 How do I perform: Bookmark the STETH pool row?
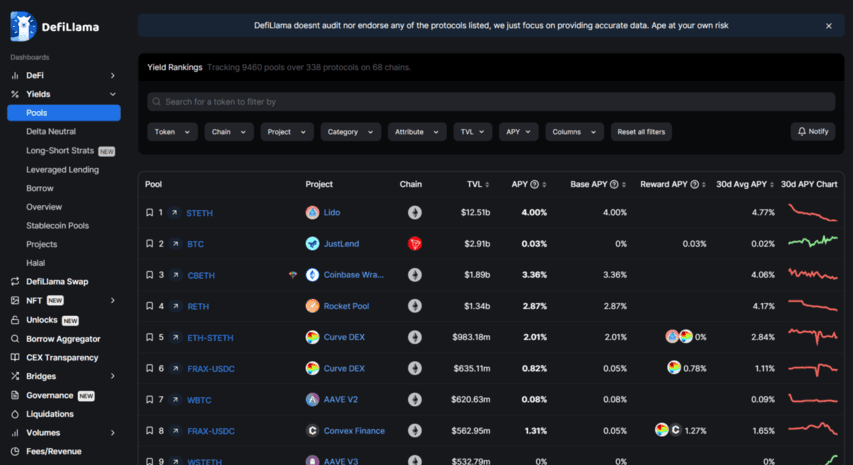click(150, 213)
